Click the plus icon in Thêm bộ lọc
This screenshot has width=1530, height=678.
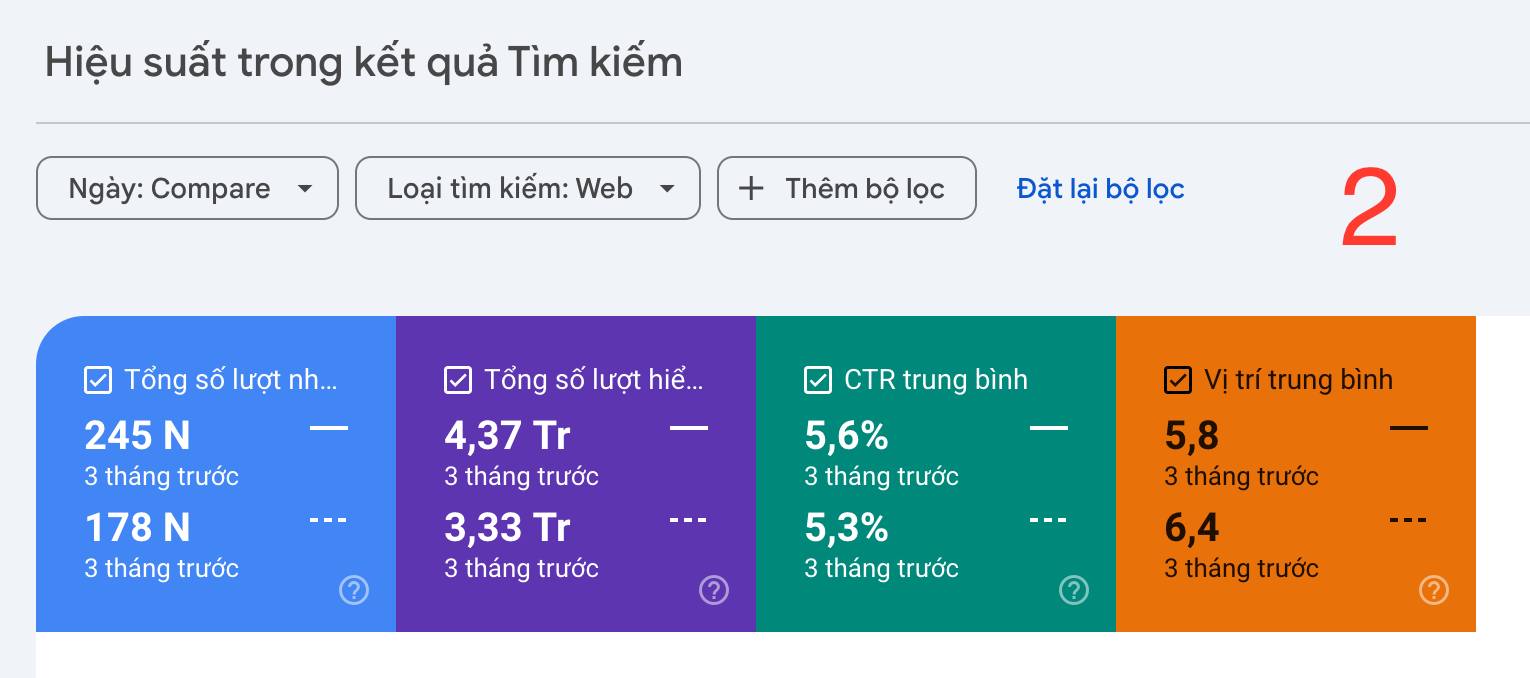751,188
